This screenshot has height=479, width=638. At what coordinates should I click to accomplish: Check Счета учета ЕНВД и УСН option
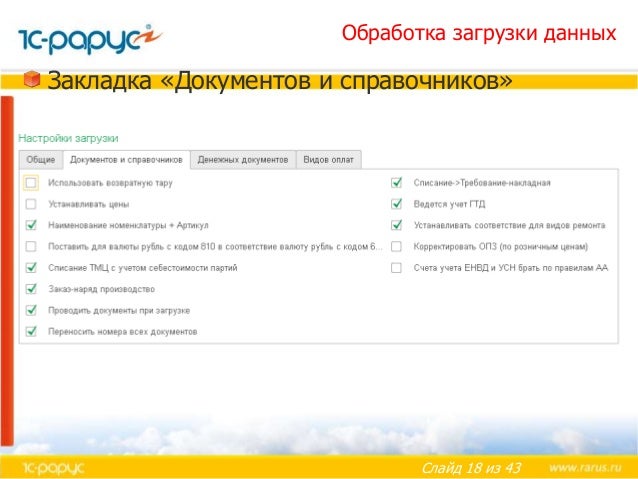[396, 267]
